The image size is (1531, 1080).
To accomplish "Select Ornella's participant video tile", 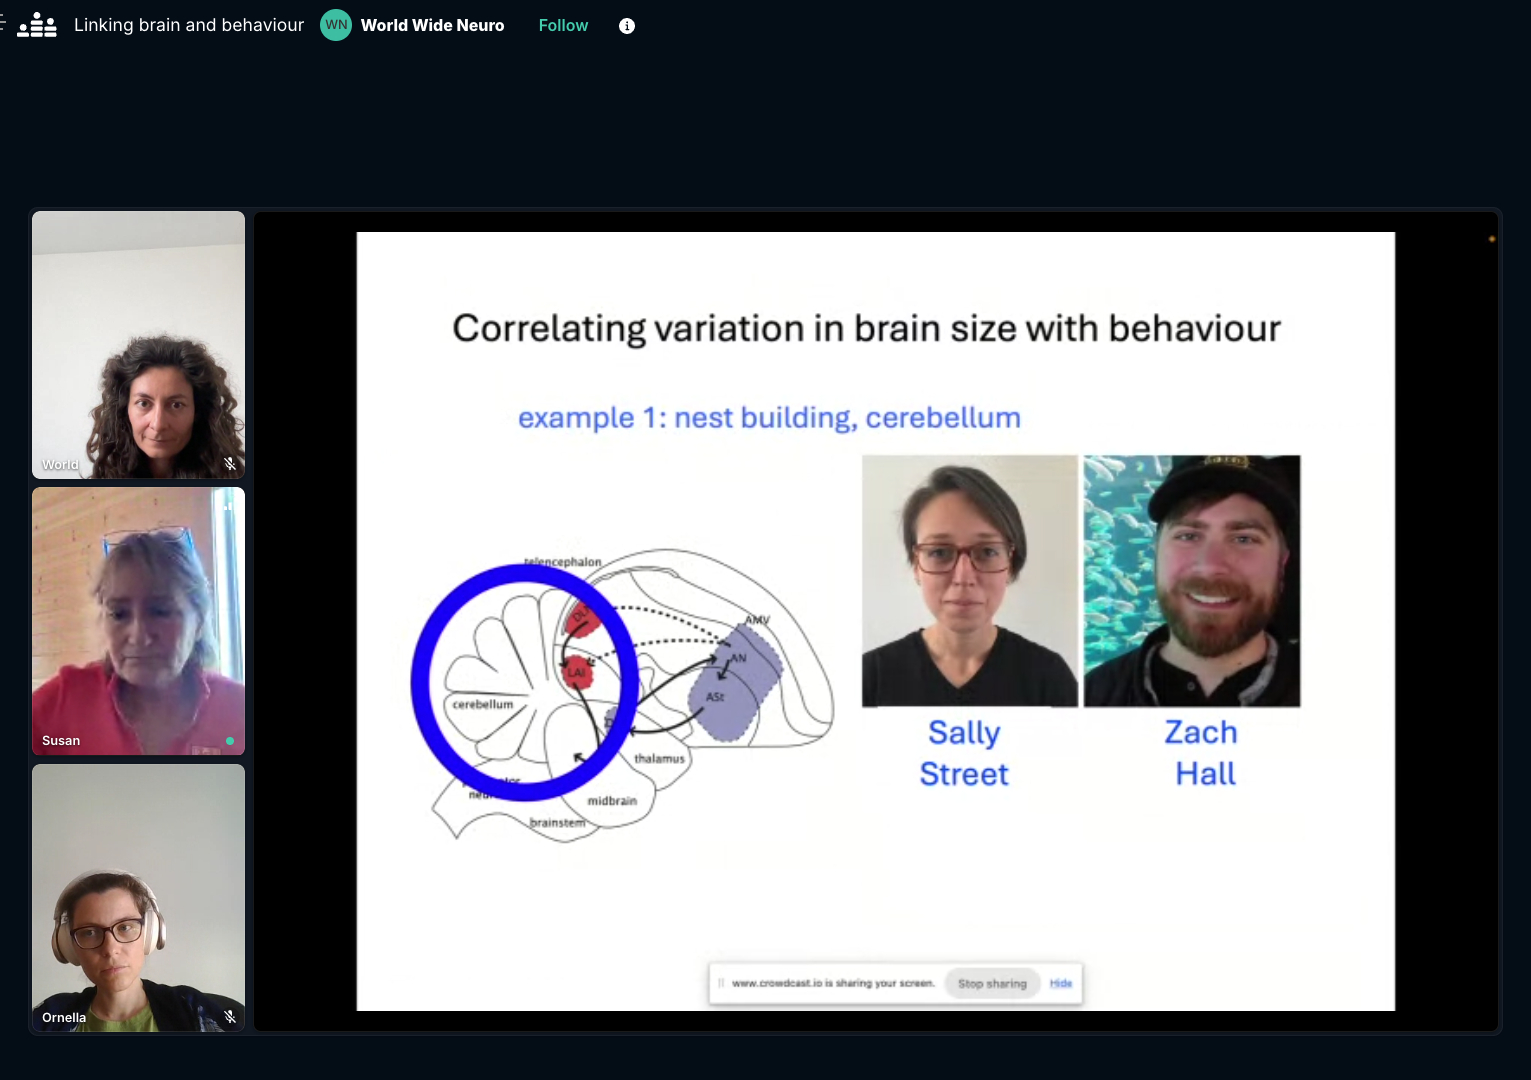I will [x=138, y=897].
